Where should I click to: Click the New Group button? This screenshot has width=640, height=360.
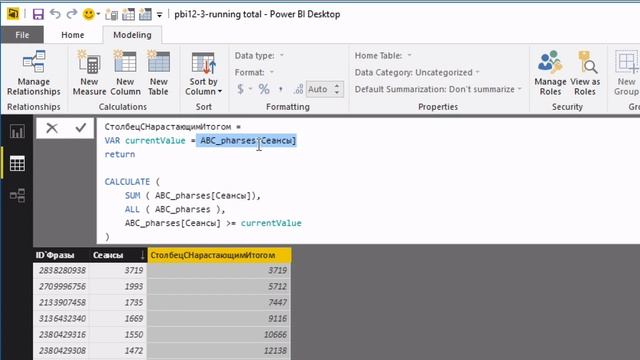pos(626,73)
